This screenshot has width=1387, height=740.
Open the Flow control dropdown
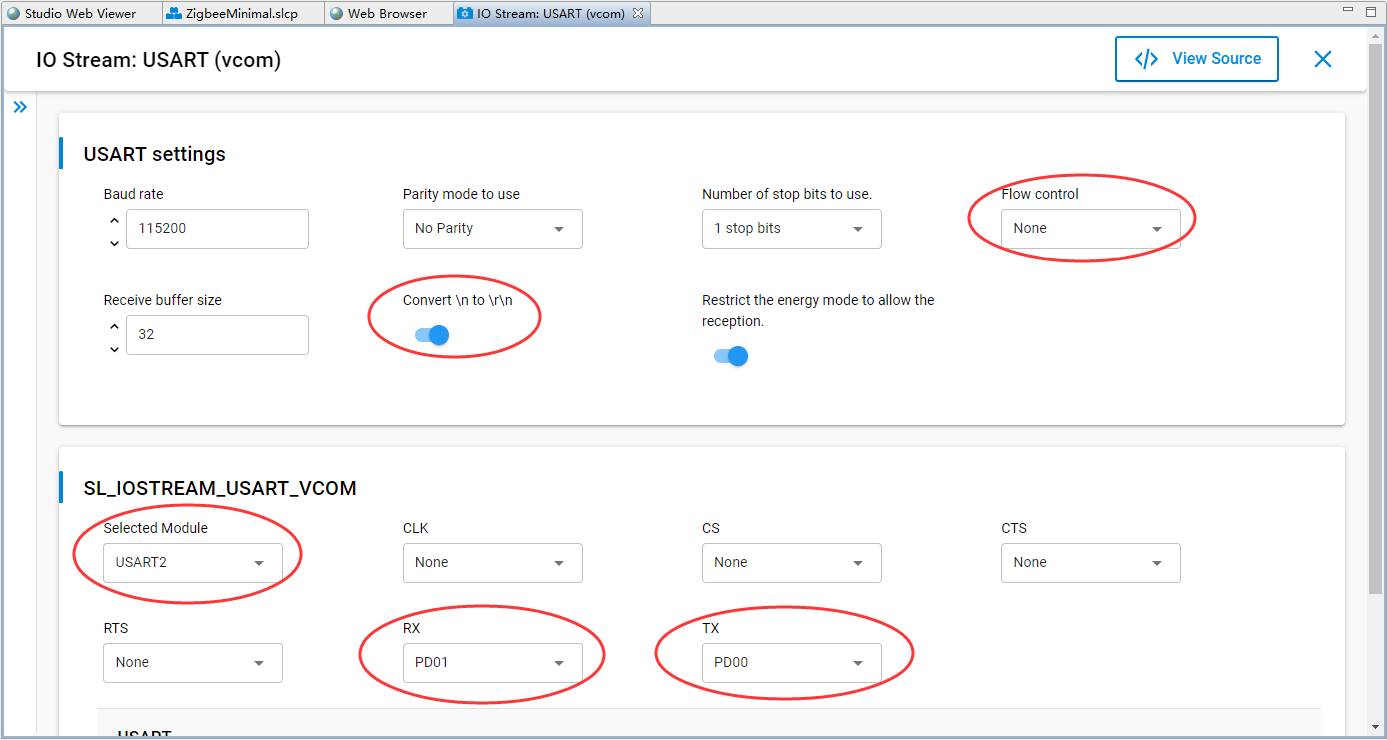point(1091,229)
